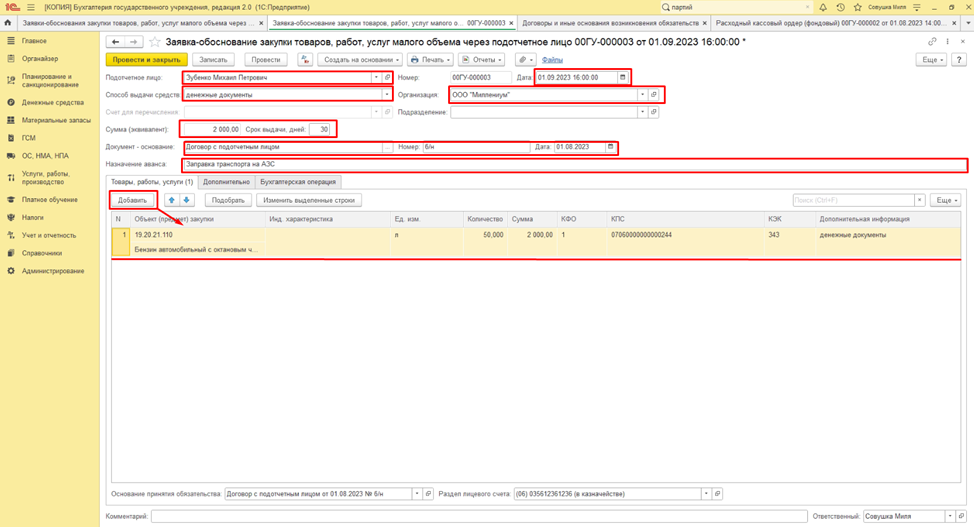Screen dimensions: 974x527
Task: Navigate forward with right arrow button
Action: (134, 42)
